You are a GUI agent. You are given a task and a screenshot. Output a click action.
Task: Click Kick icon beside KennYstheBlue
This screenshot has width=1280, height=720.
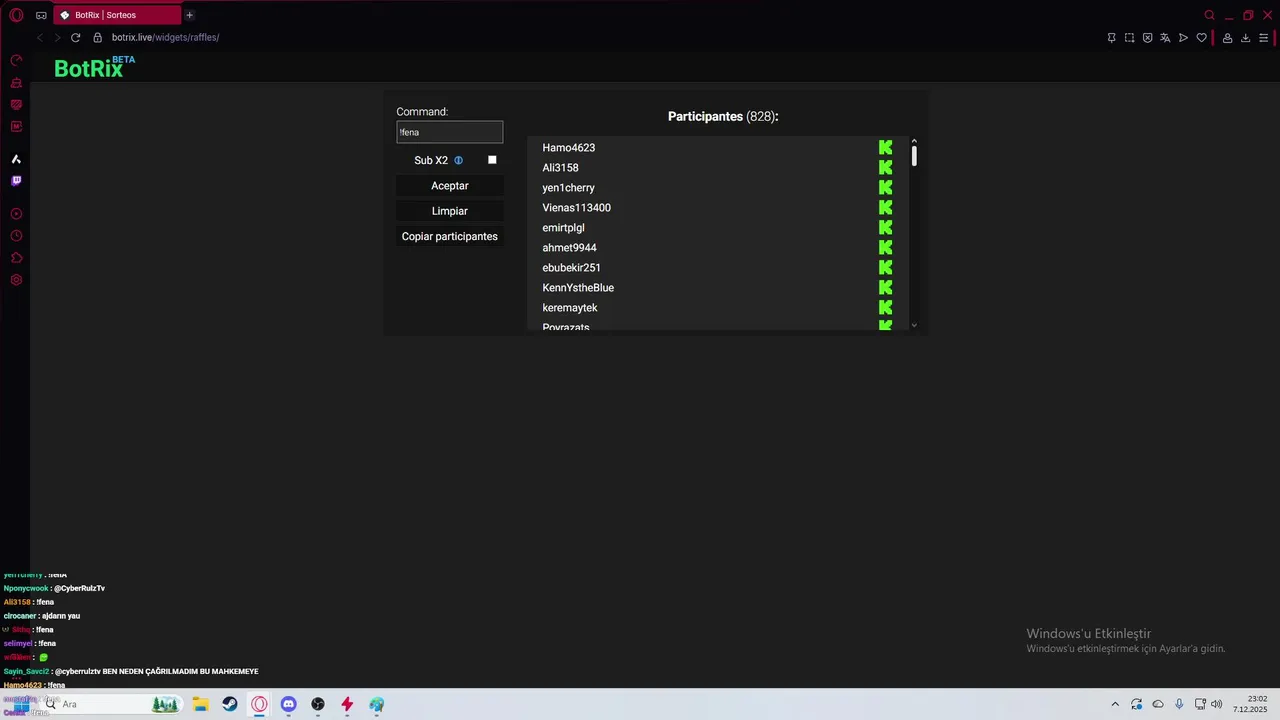[885, 288]
